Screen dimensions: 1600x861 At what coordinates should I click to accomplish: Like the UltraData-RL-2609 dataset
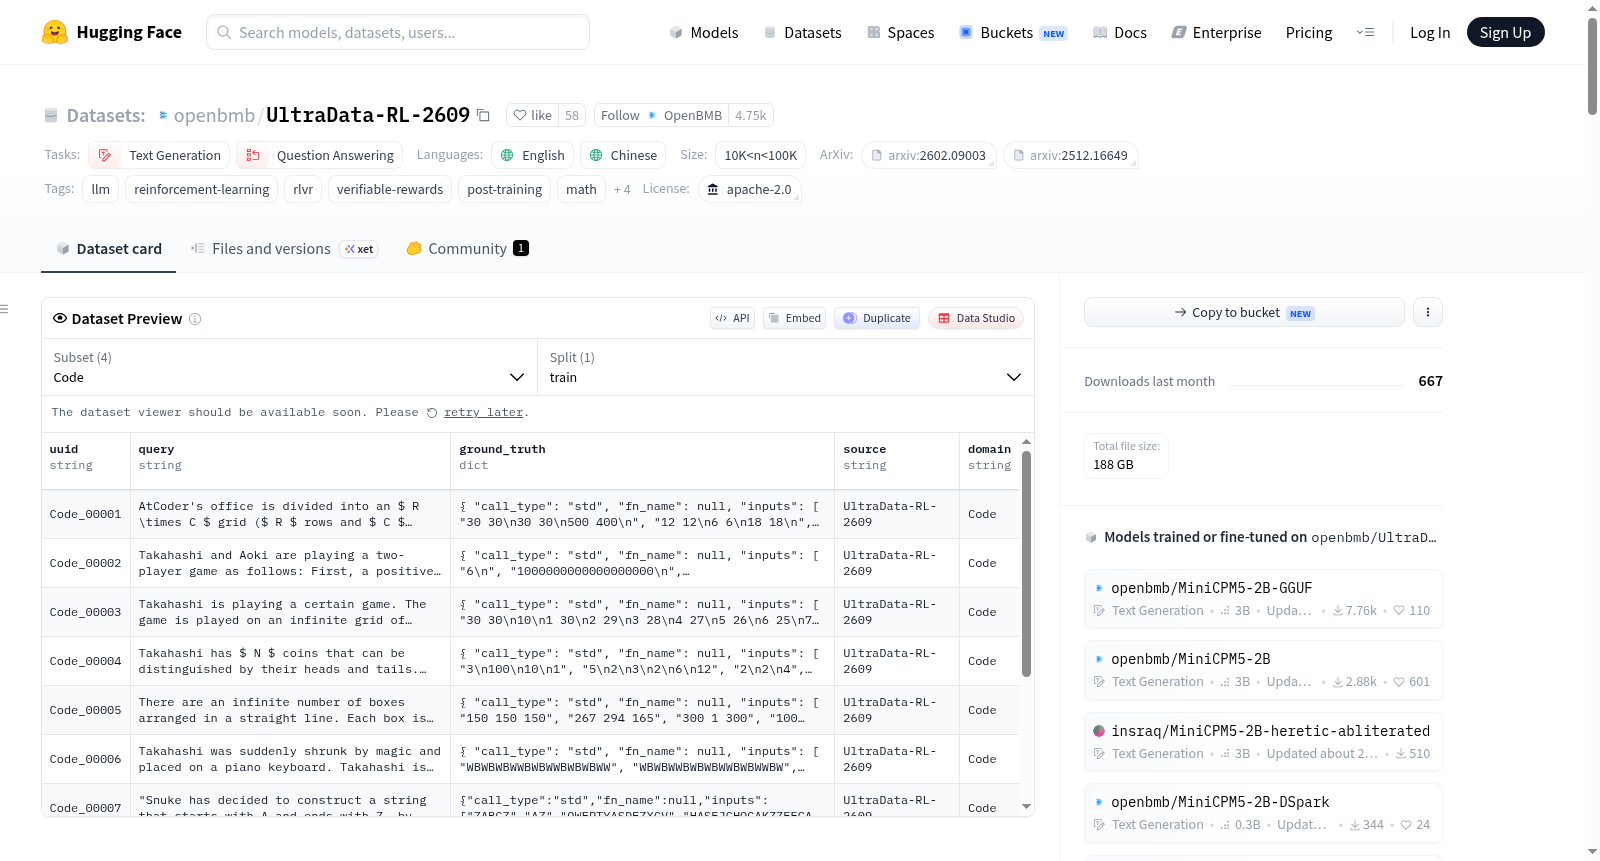coord(532,115)
